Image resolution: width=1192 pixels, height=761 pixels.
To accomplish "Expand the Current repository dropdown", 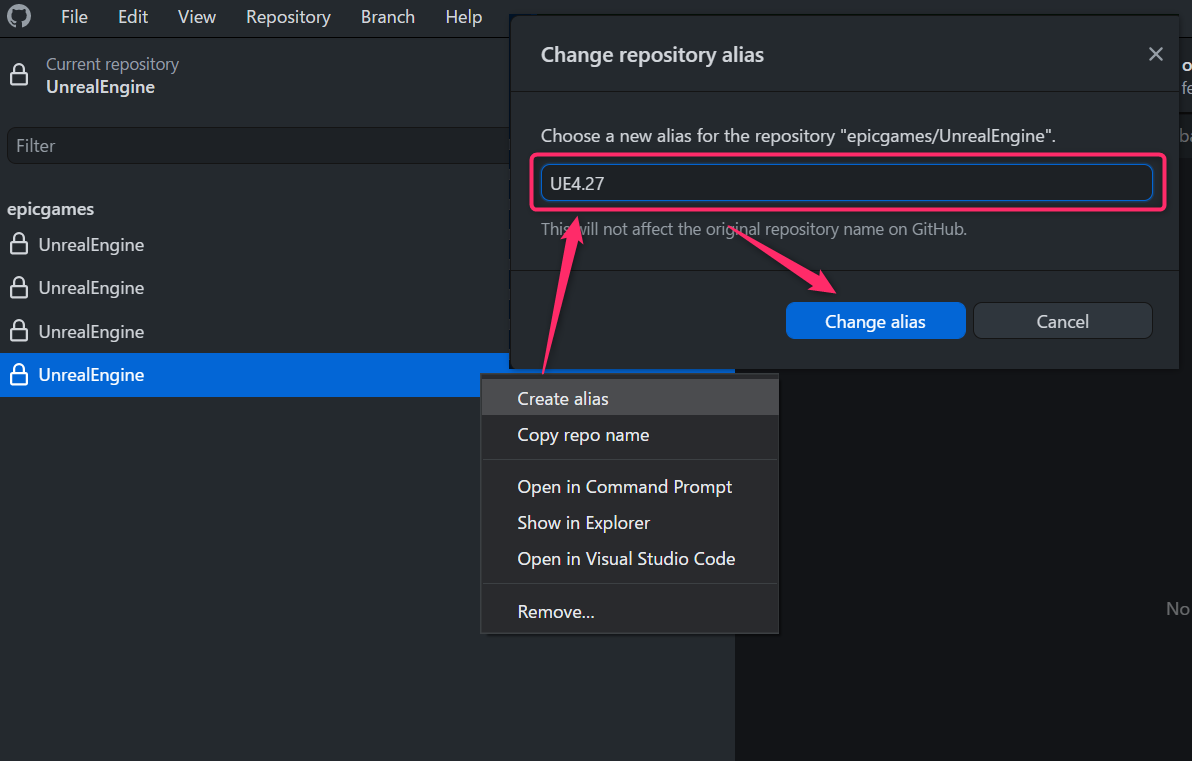I will [255, 75].
